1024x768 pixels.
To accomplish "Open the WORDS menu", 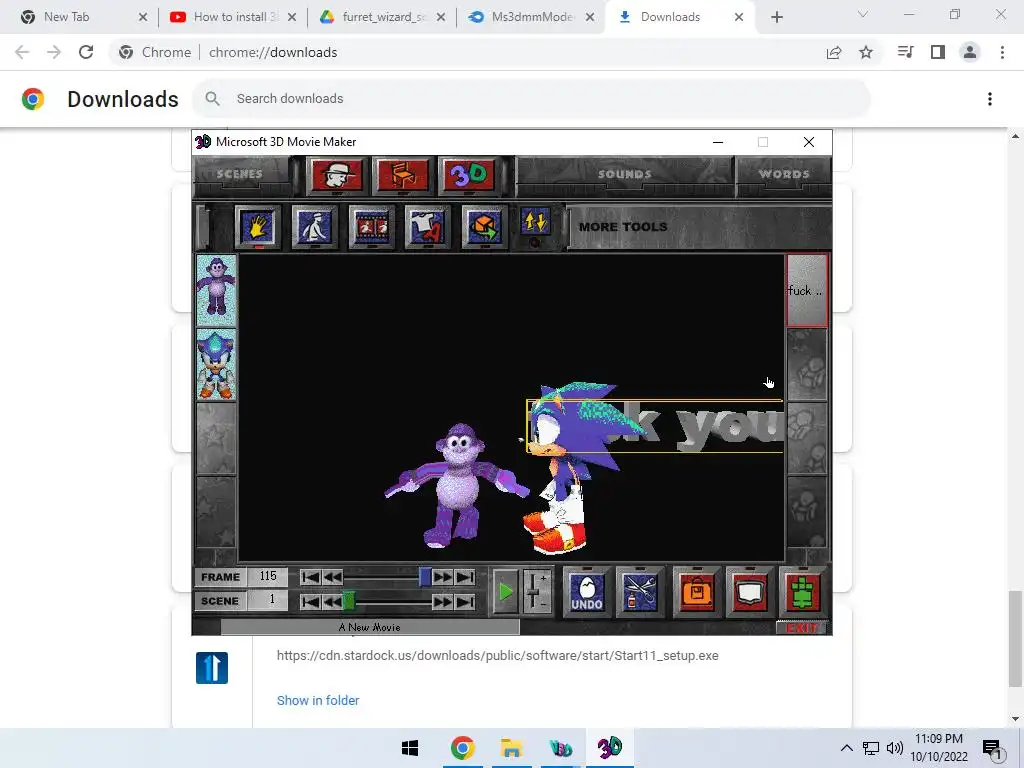I will 784,174.
